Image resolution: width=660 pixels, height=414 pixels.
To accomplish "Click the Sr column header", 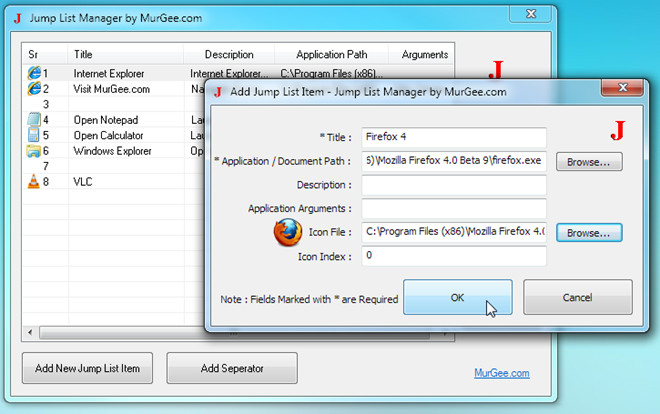I will pyautogui.click(x=45, y=54).
